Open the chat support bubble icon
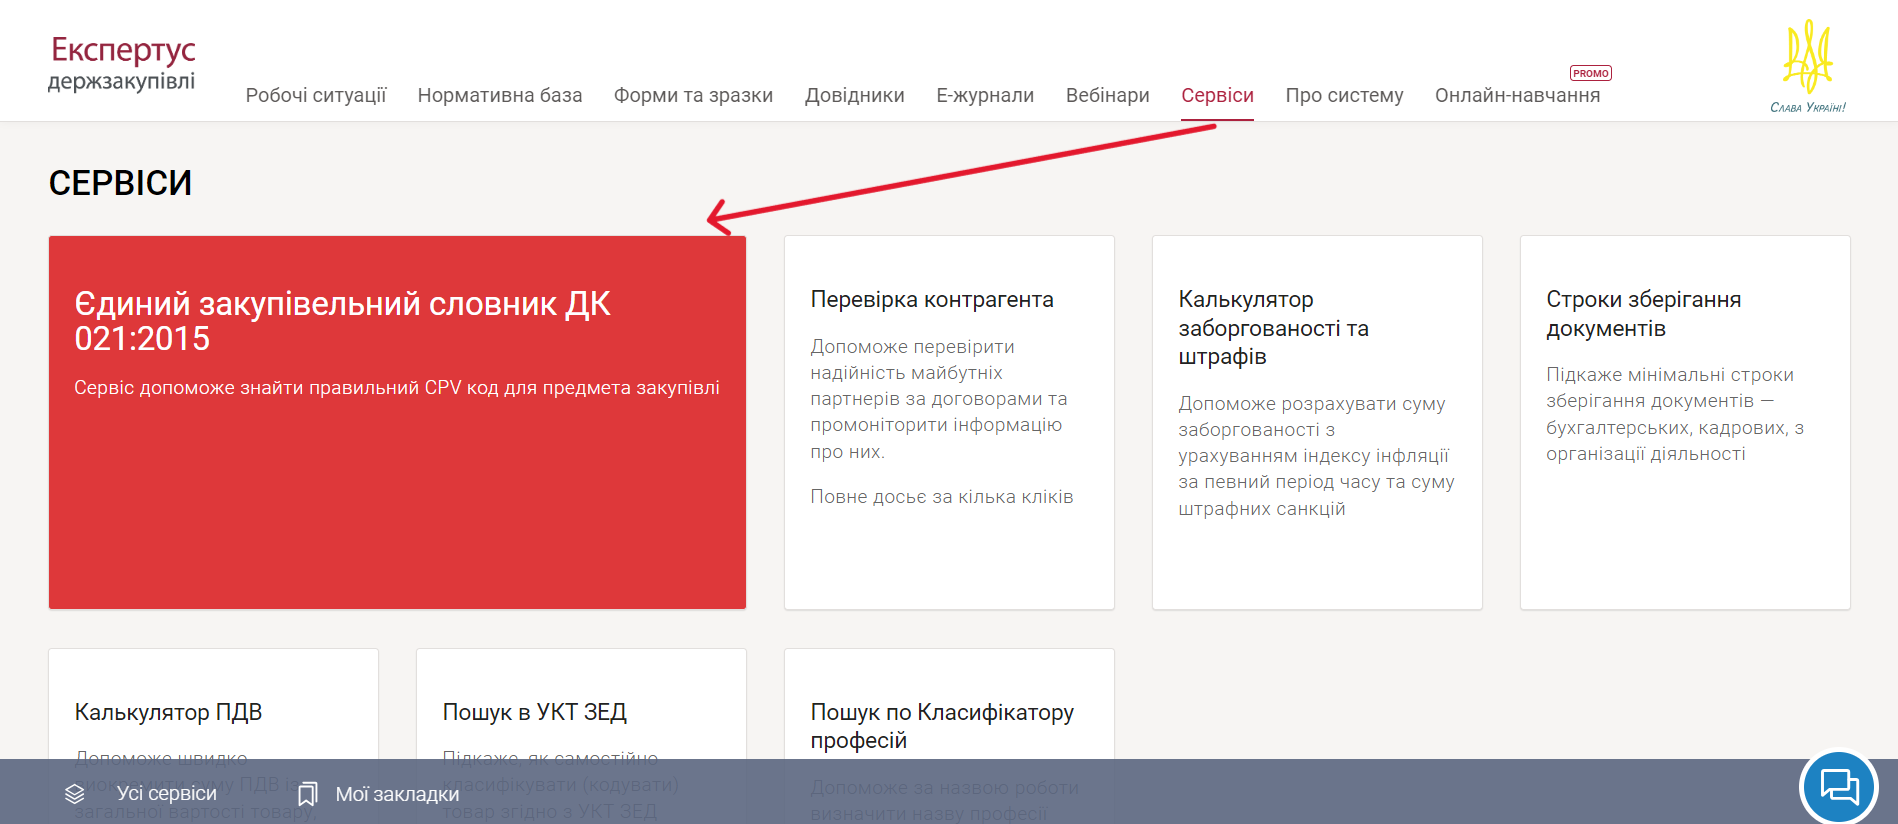The width and height of the screenshot is (1898, 824). (1838, 787)
